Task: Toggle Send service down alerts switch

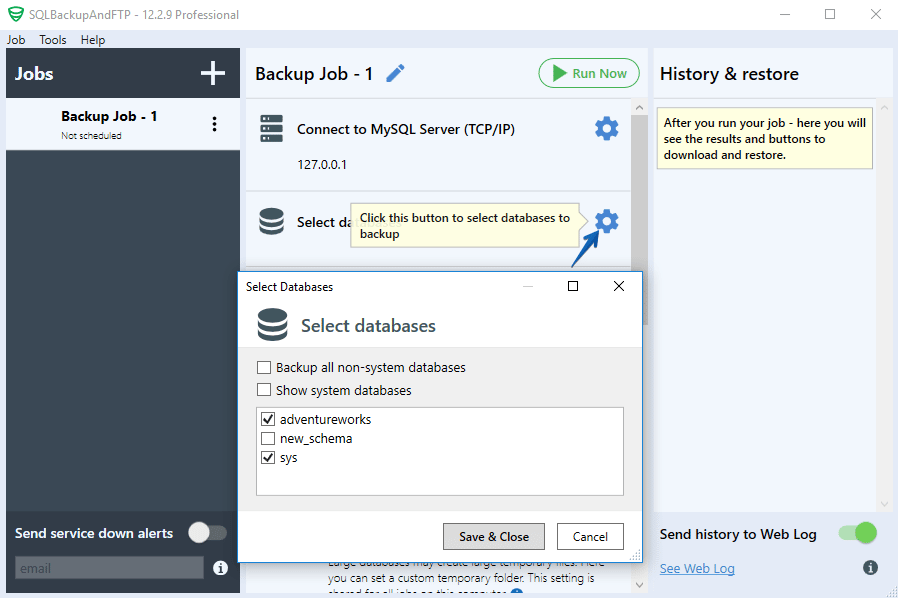Action: coord(208,533)
